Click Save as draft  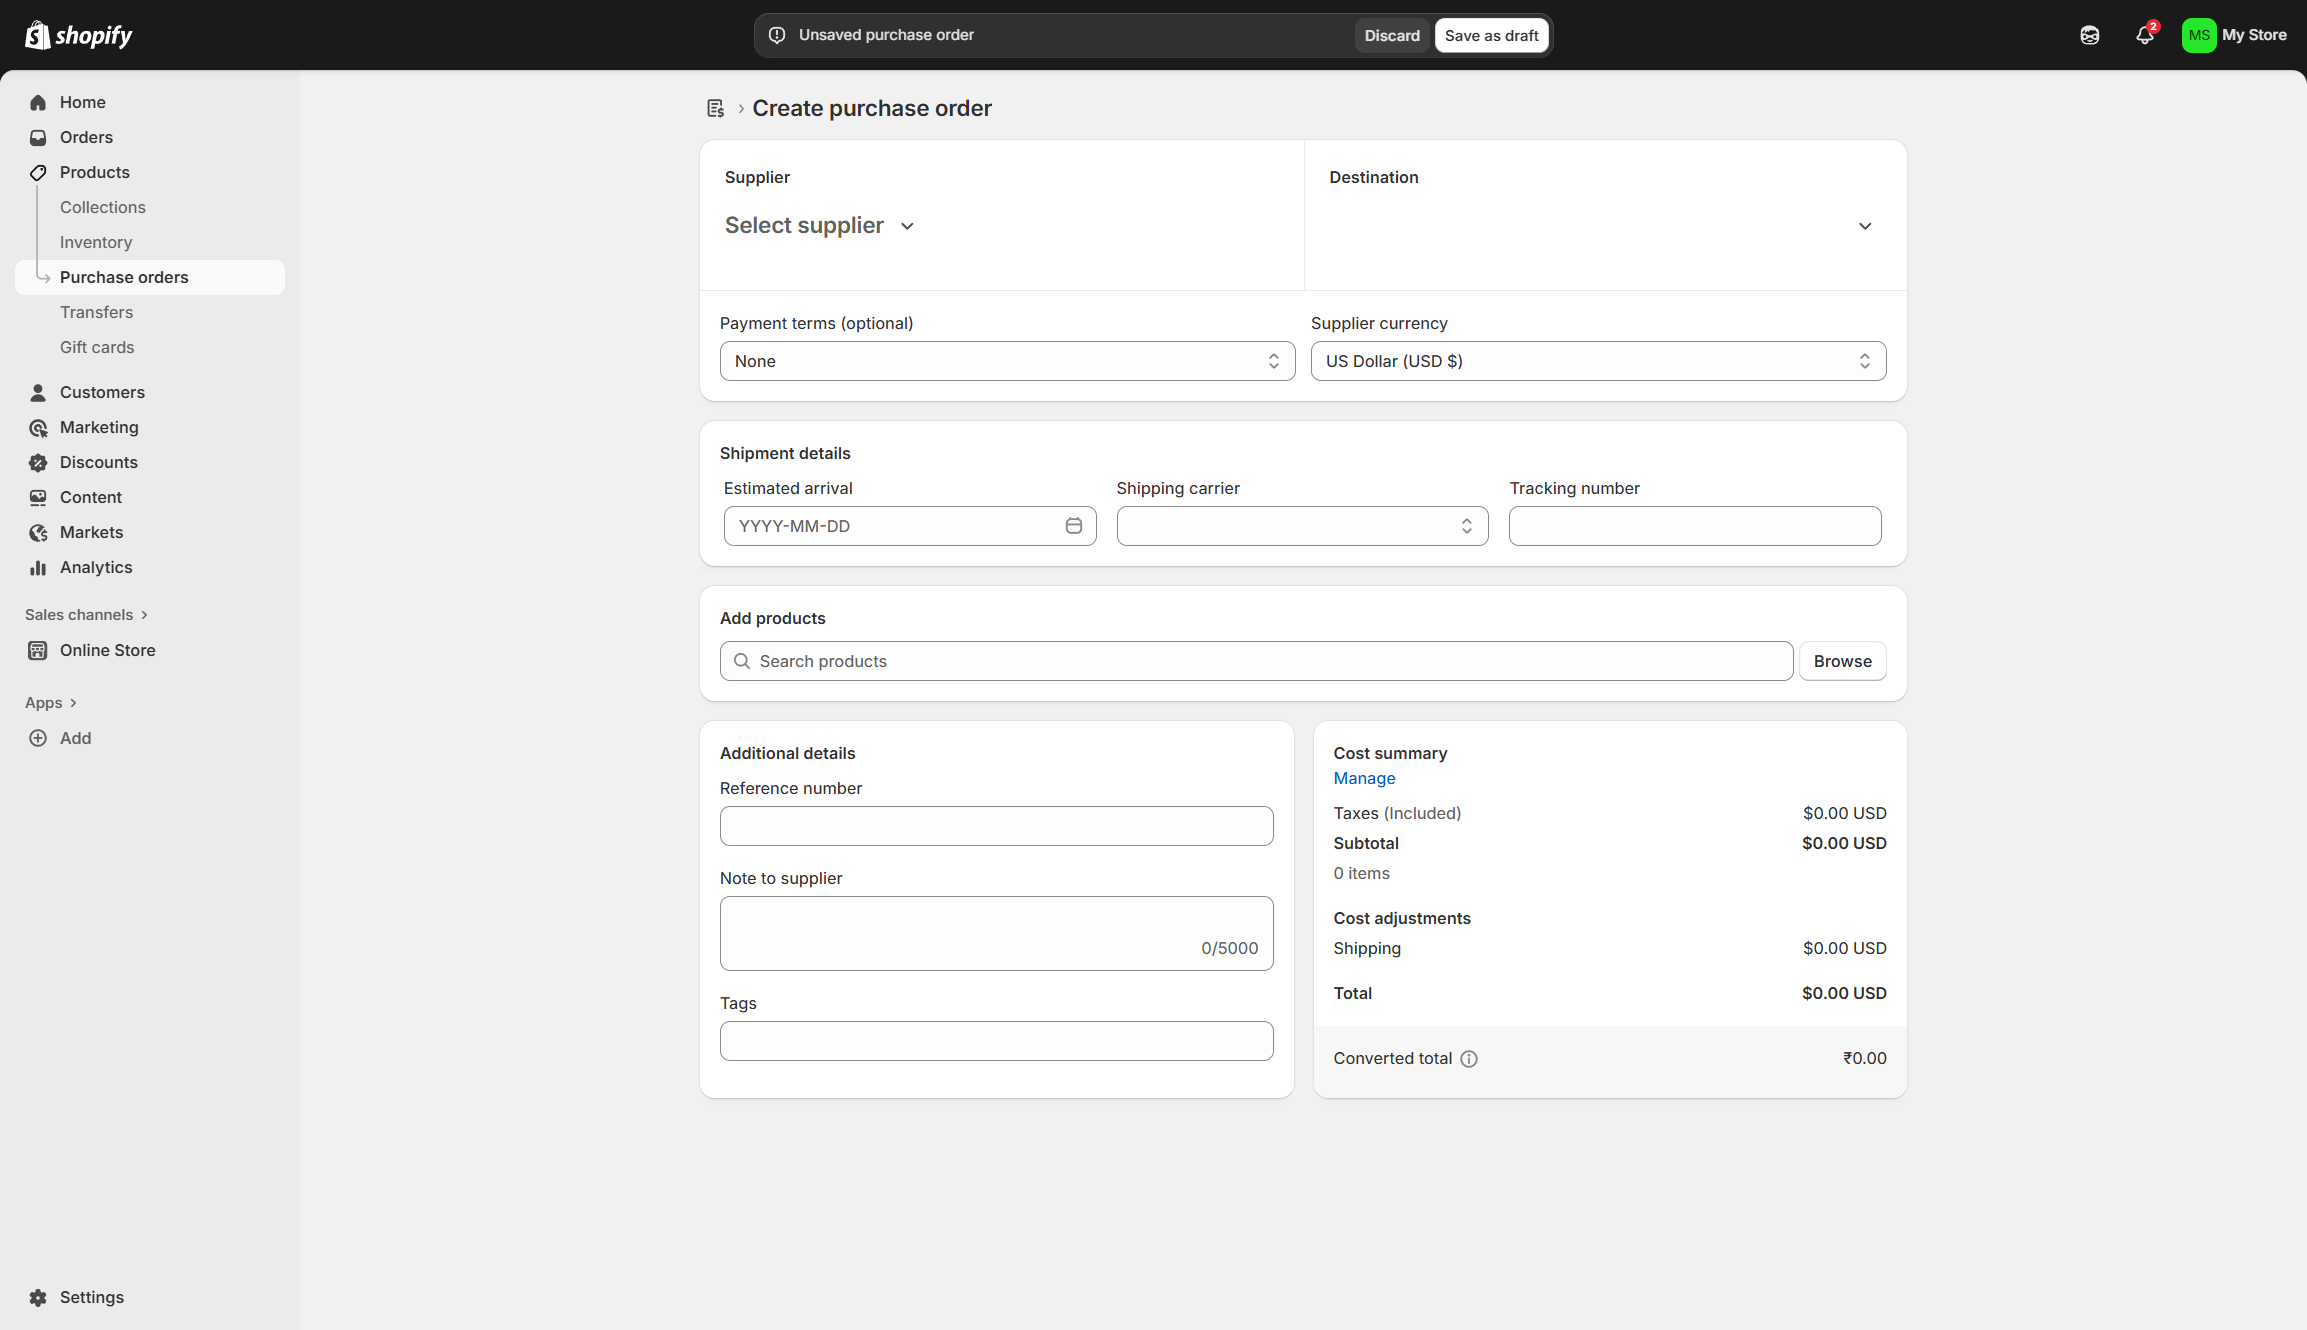click(1491, 35)
